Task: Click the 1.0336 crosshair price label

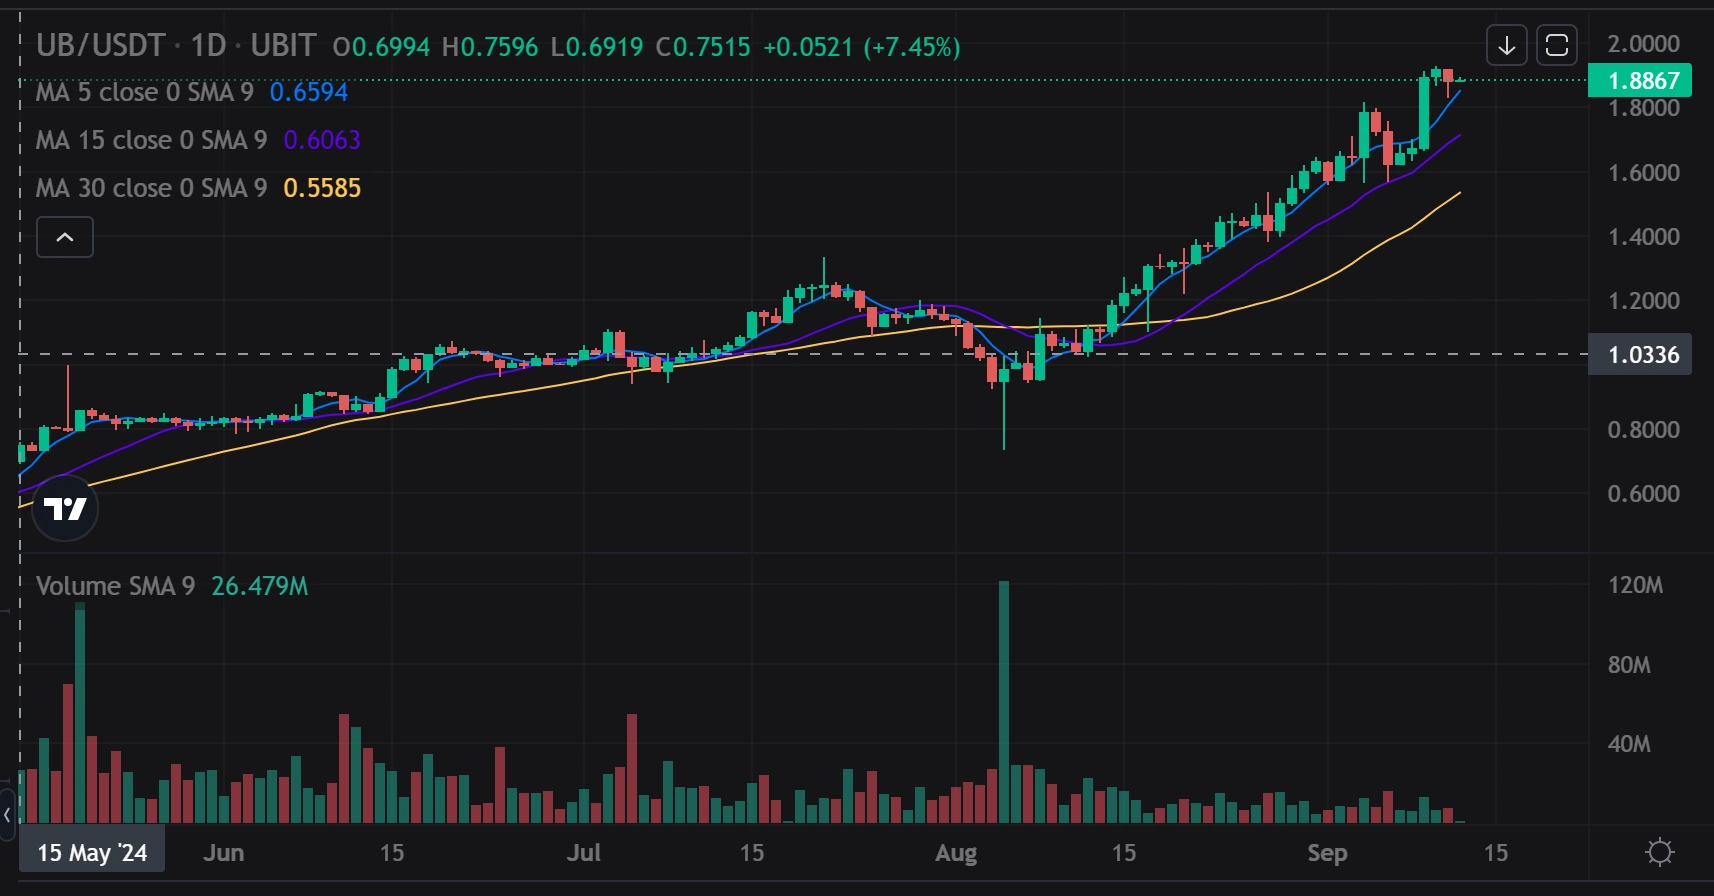Action: coord(1640,355)
